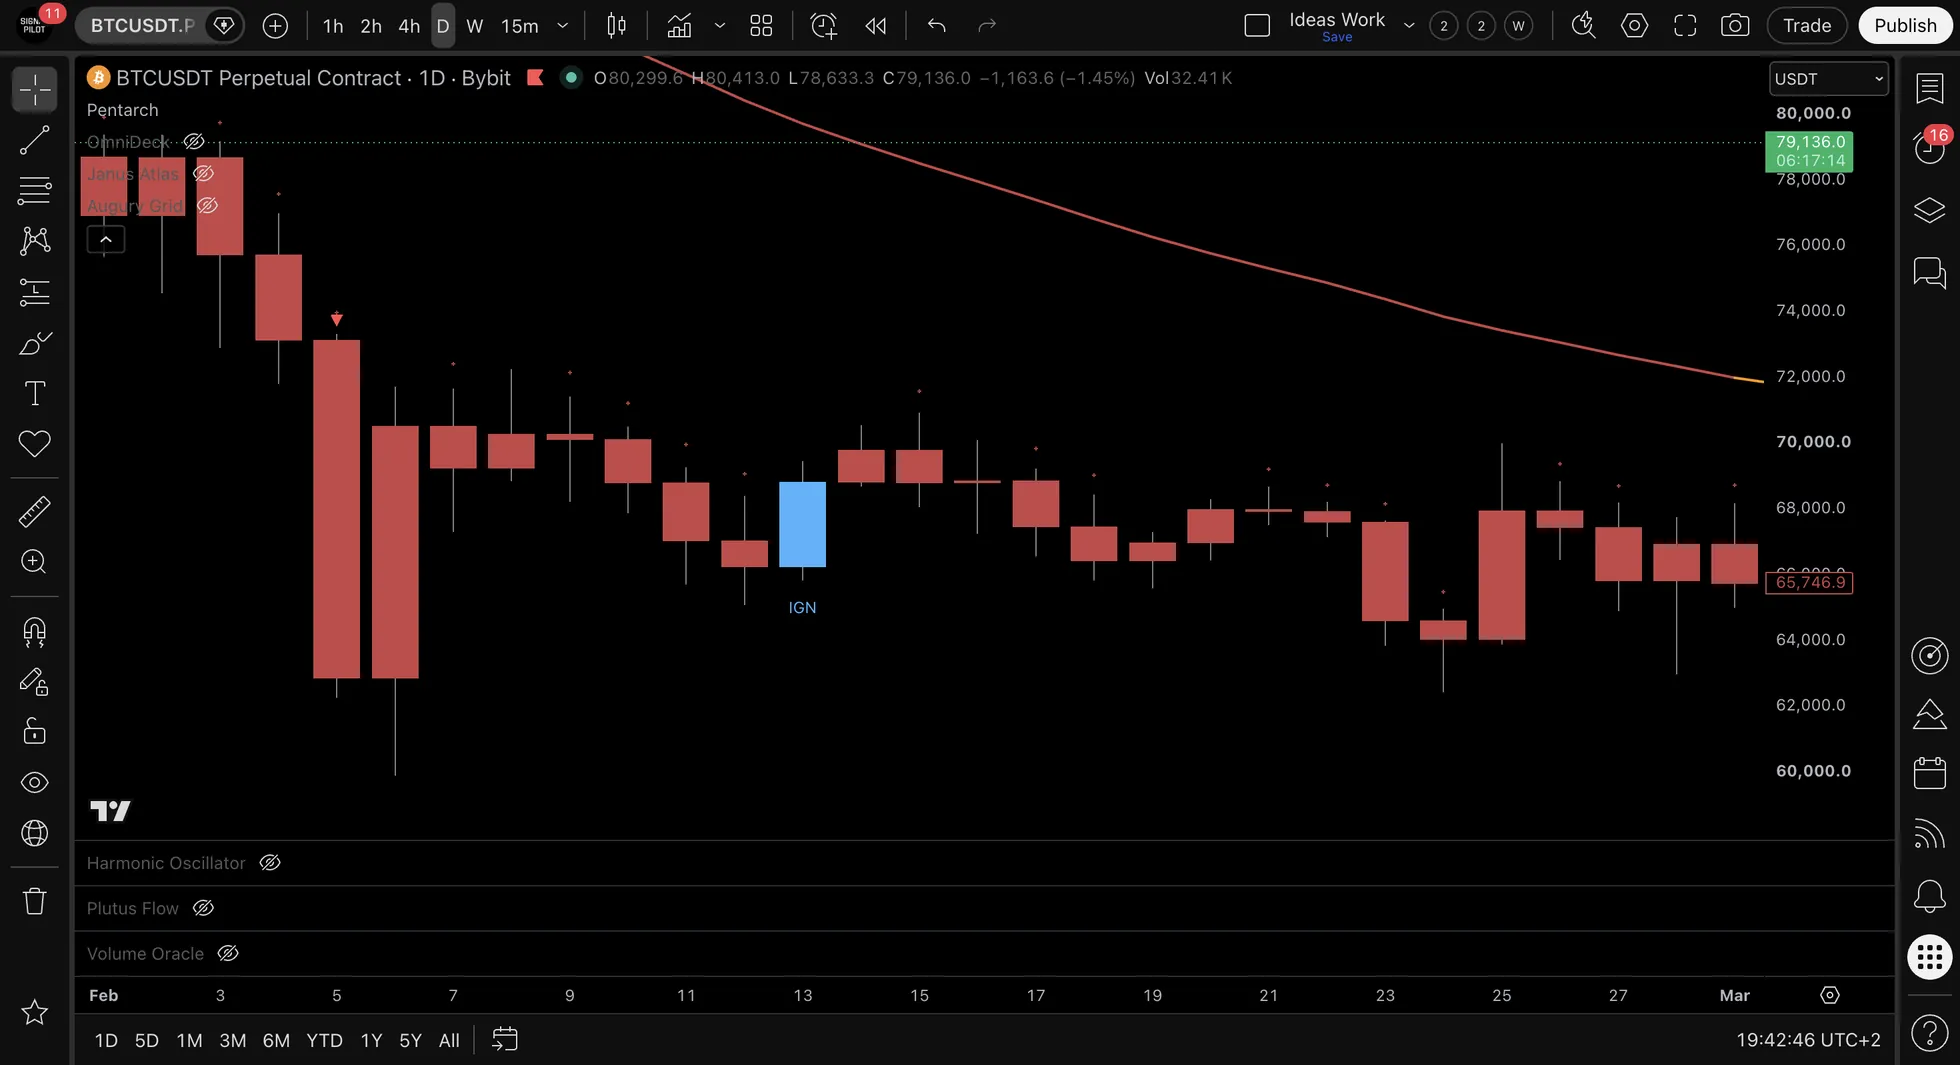Activate the zoom in tool
The height and width of the screenshot is (1065, 1960).
point(35,561)
